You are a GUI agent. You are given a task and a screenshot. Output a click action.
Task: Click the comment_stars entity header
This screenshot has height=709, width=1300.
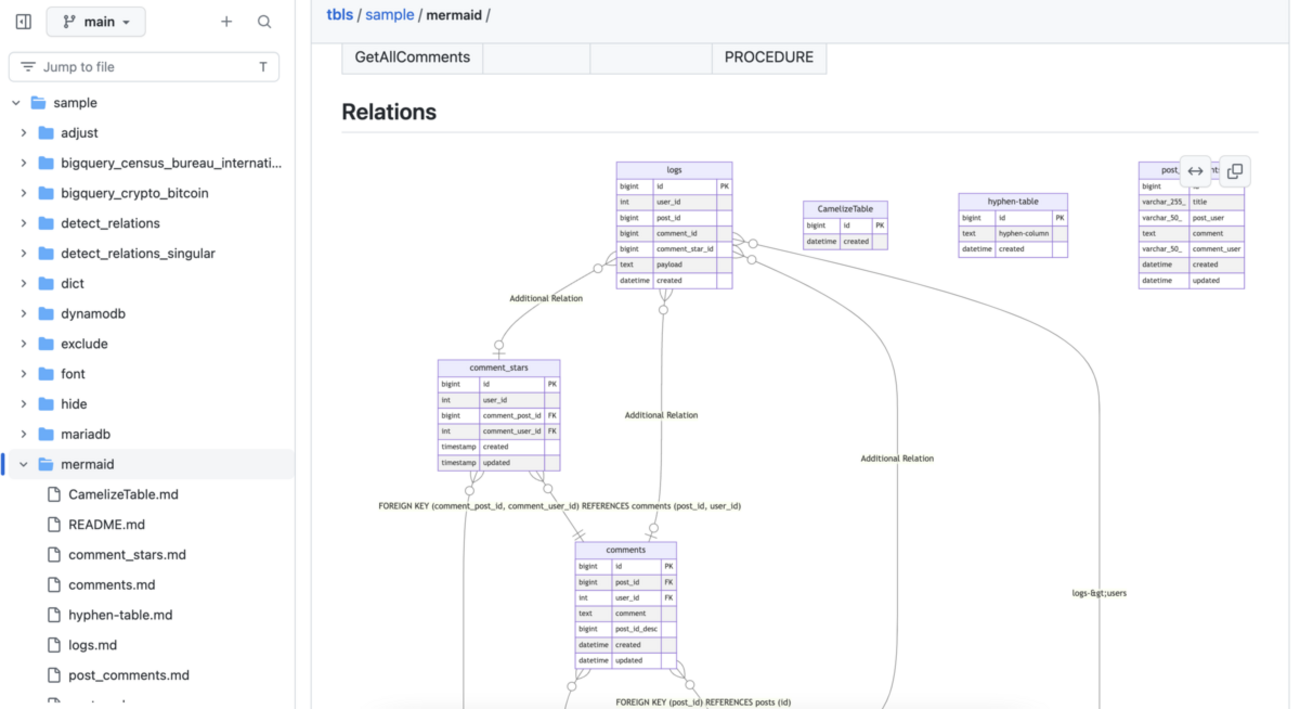pyautogui.click(x=499, y=368)
